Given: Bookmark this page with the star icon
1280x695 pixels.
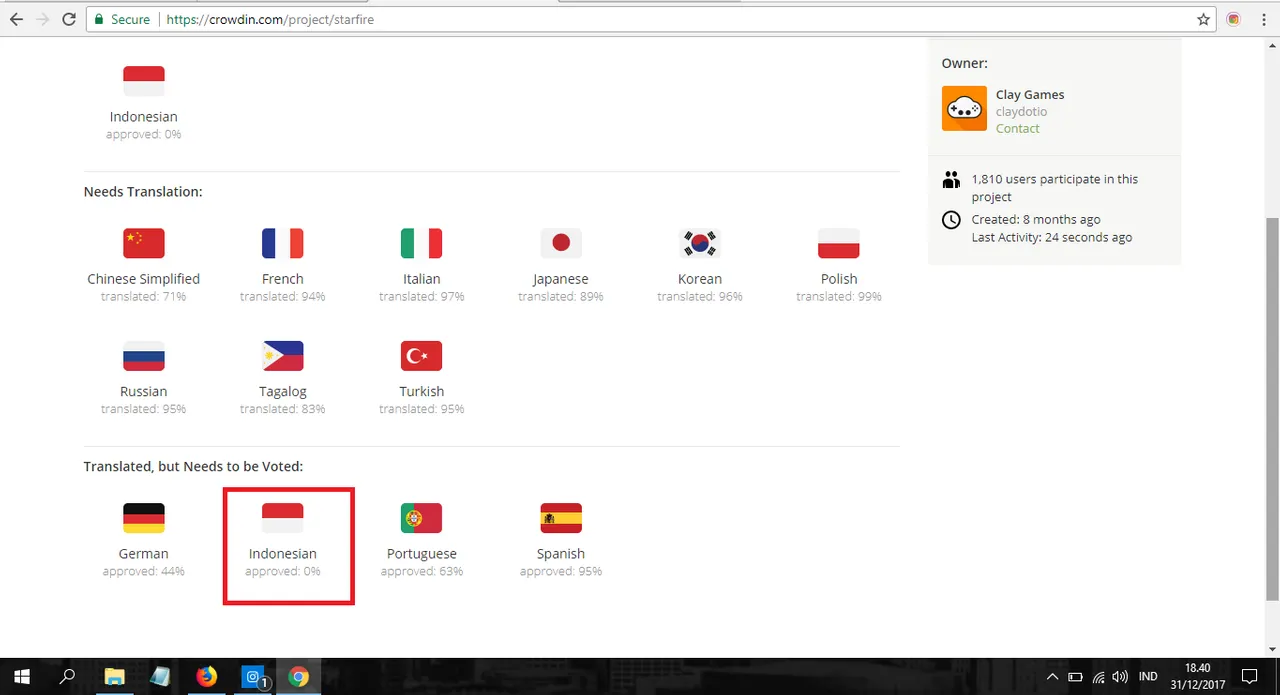Looking at the screenshot, I should (x=1203, y=19).
